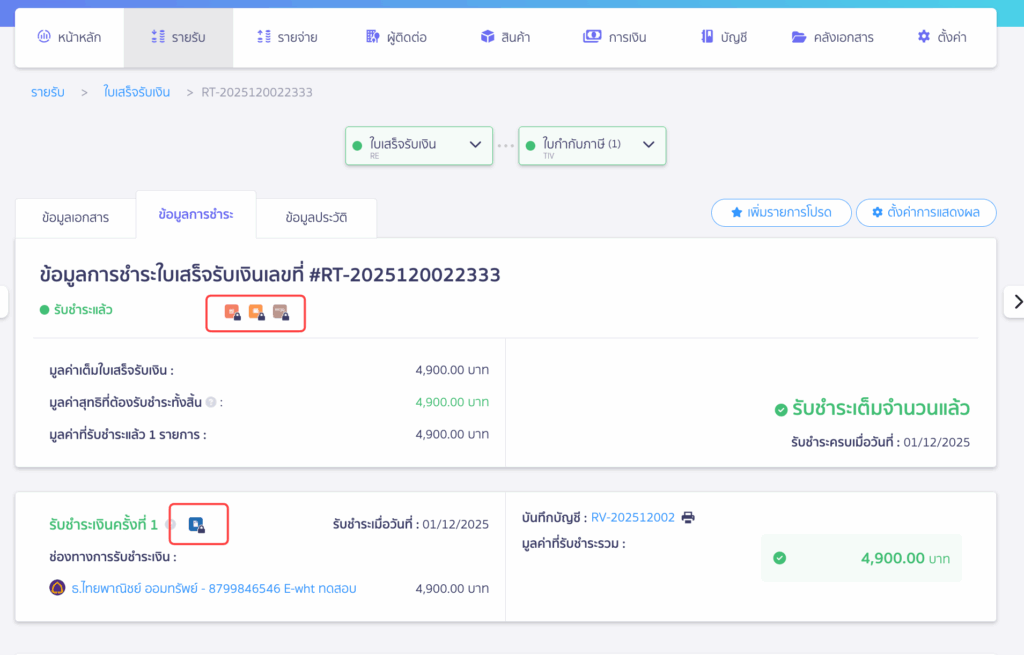Screen dimensions: 1024x655
Task: Expand the right-side slide-out panel arrow
Action: click(x=1016, y=301)
